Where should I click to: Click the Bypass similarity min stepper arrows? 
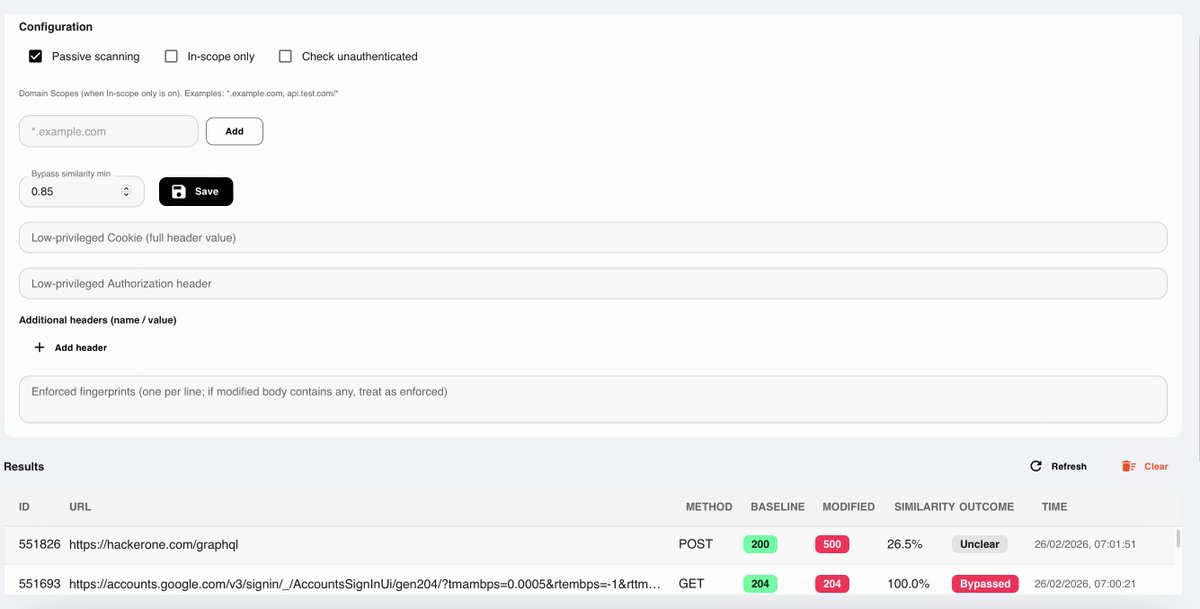coord(126,191)
